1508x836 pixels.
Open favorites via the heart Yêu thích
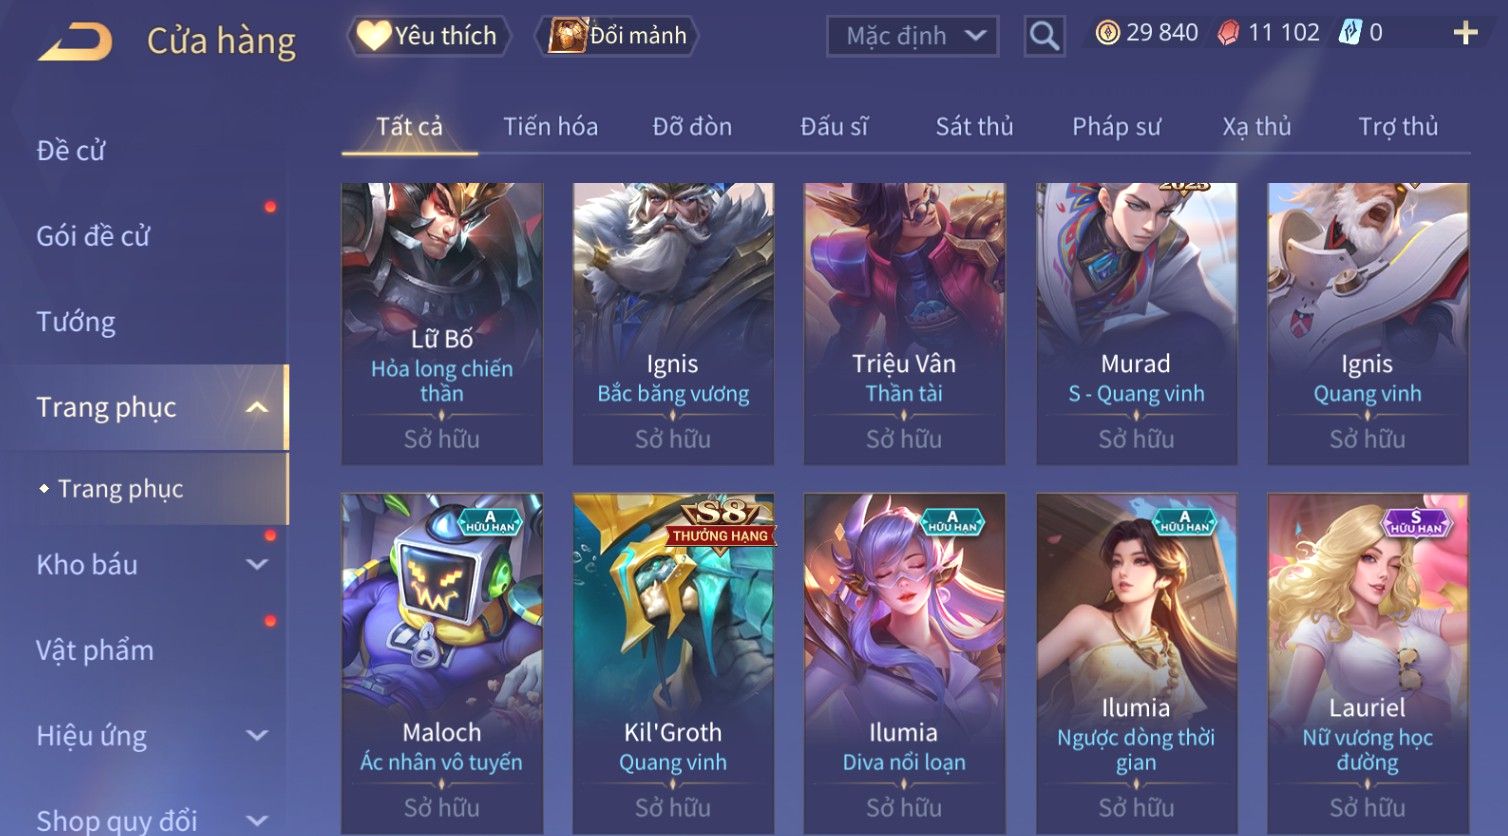pyautogui.click(x=429, y=36)
